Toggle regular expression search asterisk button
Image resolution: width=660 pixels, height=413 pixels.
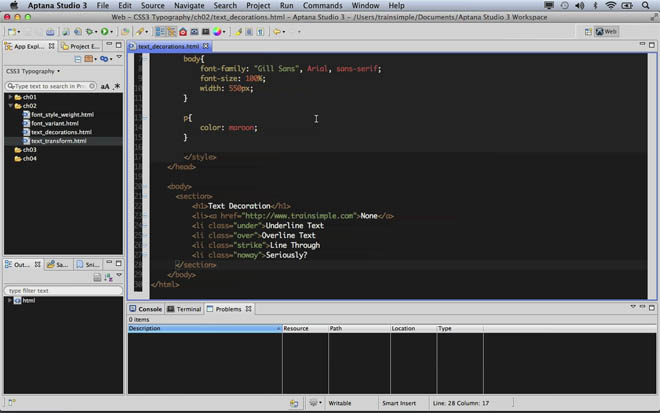117,86
